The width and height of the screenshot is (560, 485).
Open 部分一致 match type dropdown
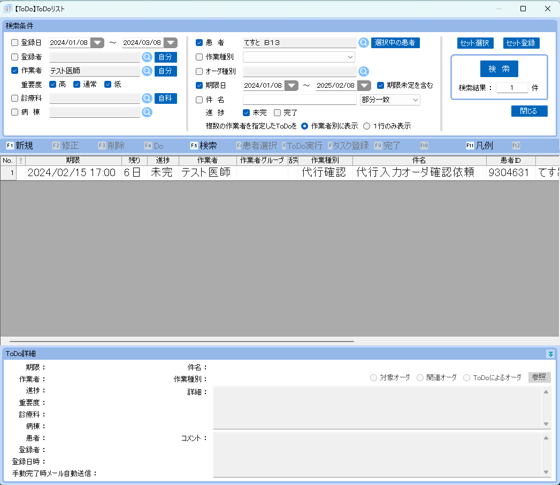[390, 100]
